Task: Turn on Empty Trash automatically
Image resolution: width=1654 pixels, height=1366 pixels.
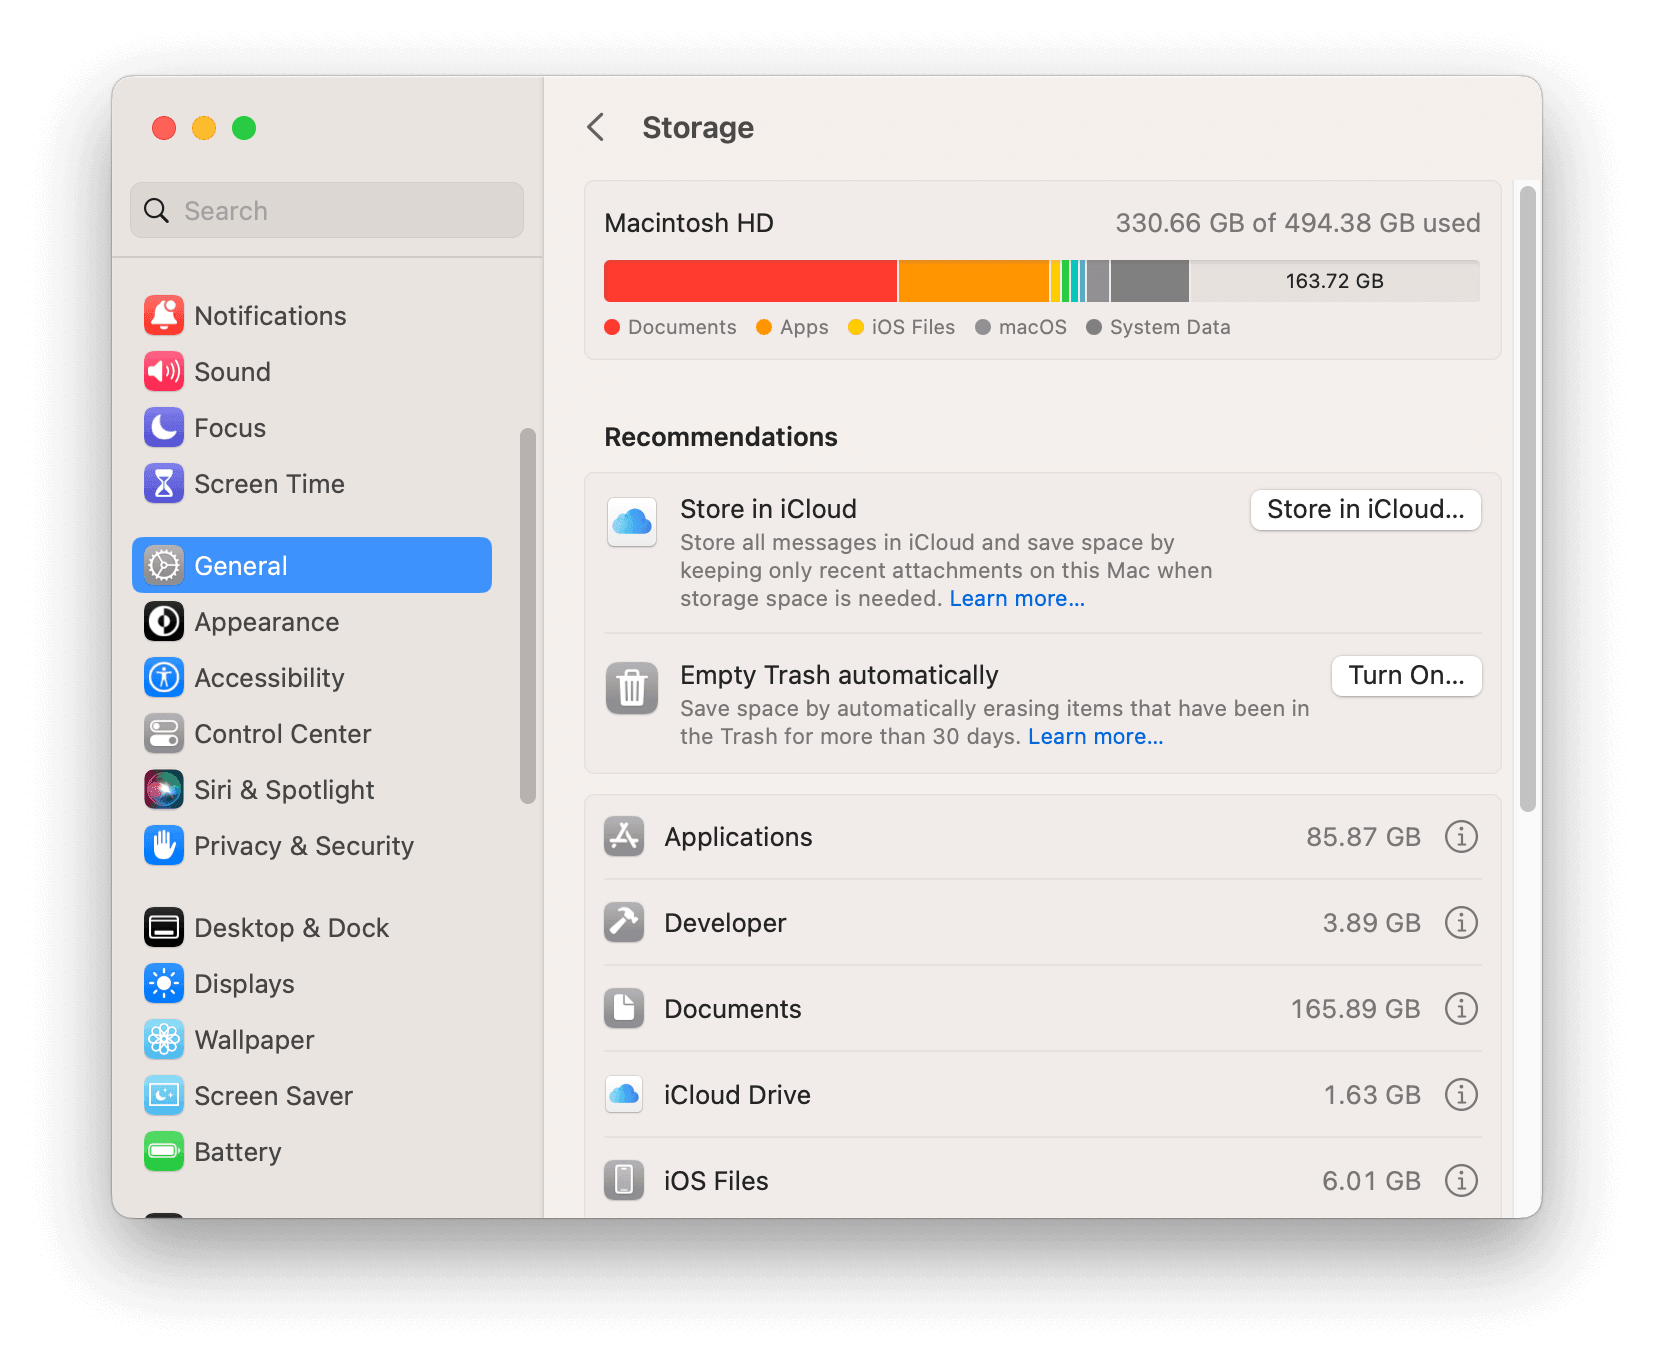Action: pos(1405,676)
